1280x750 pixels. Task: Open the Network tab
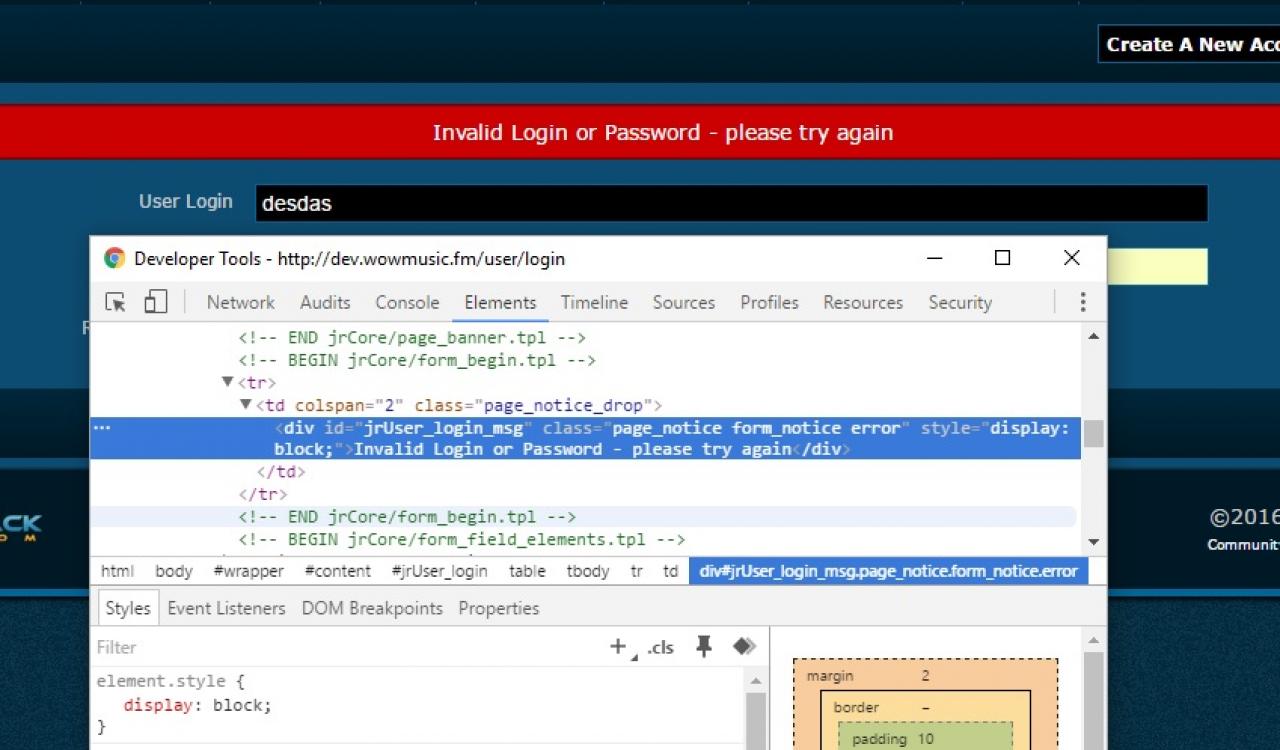click(x=240, y=302)
